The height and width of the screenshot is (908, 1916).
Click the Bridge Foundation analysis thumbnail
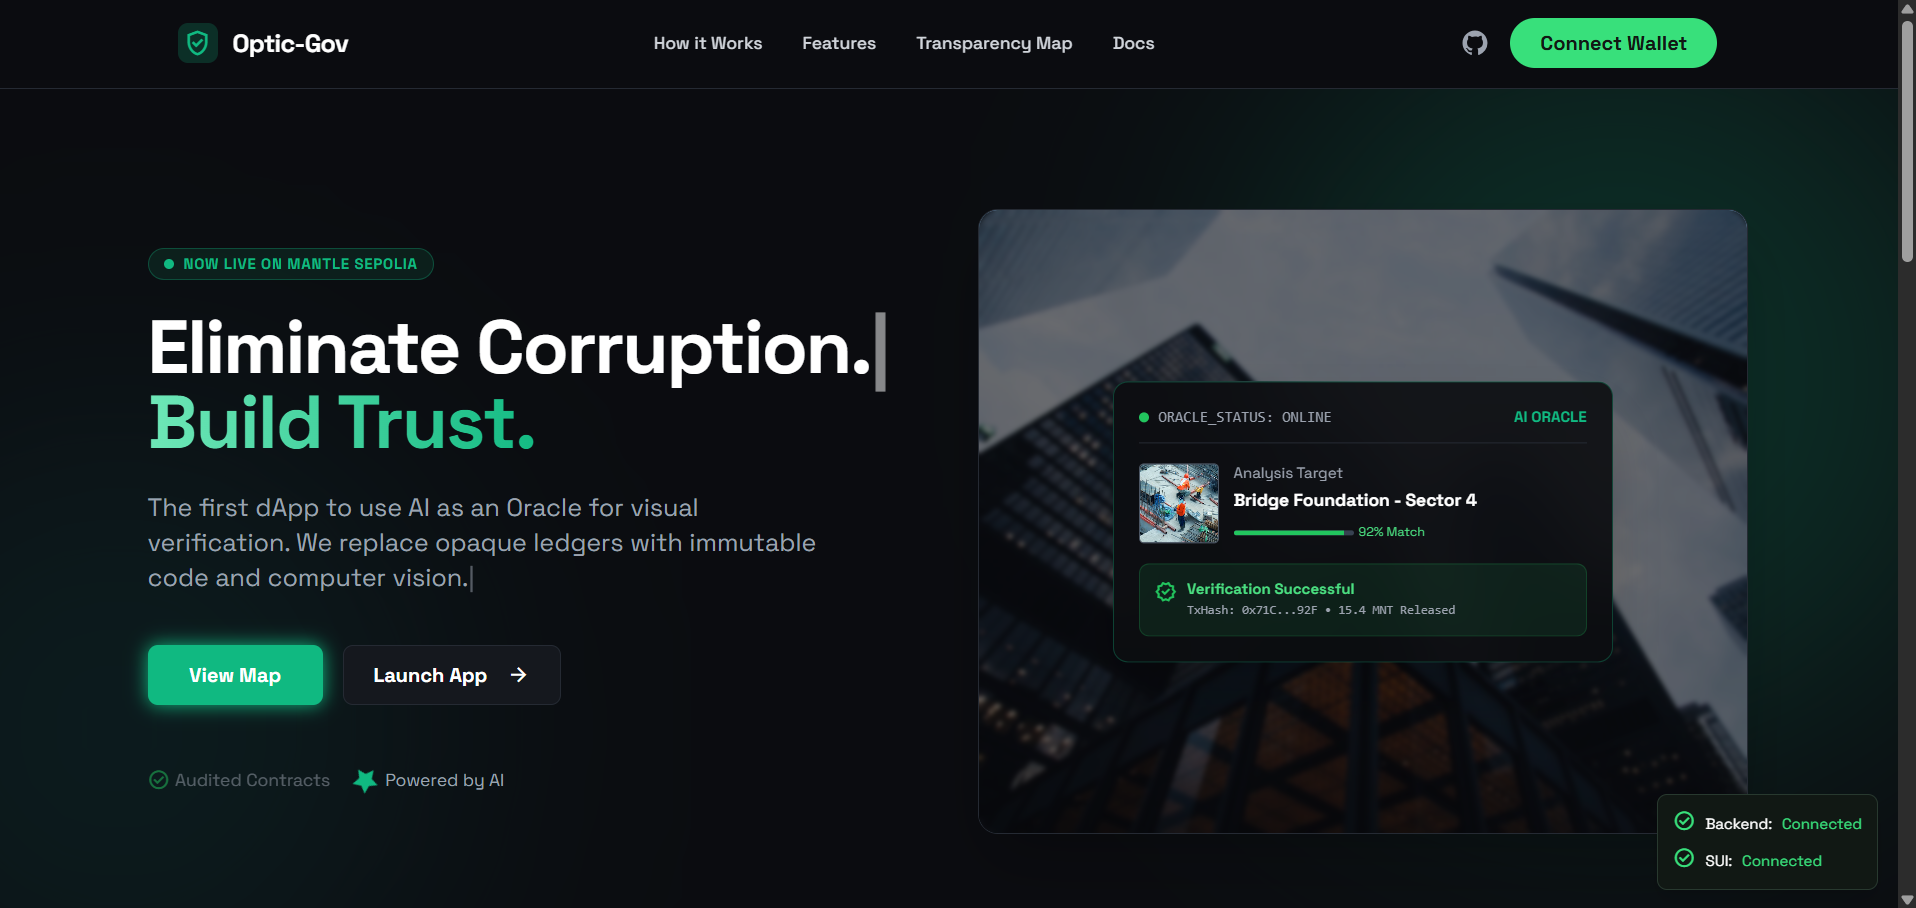pyautogui.click(x=1179, y=503)
